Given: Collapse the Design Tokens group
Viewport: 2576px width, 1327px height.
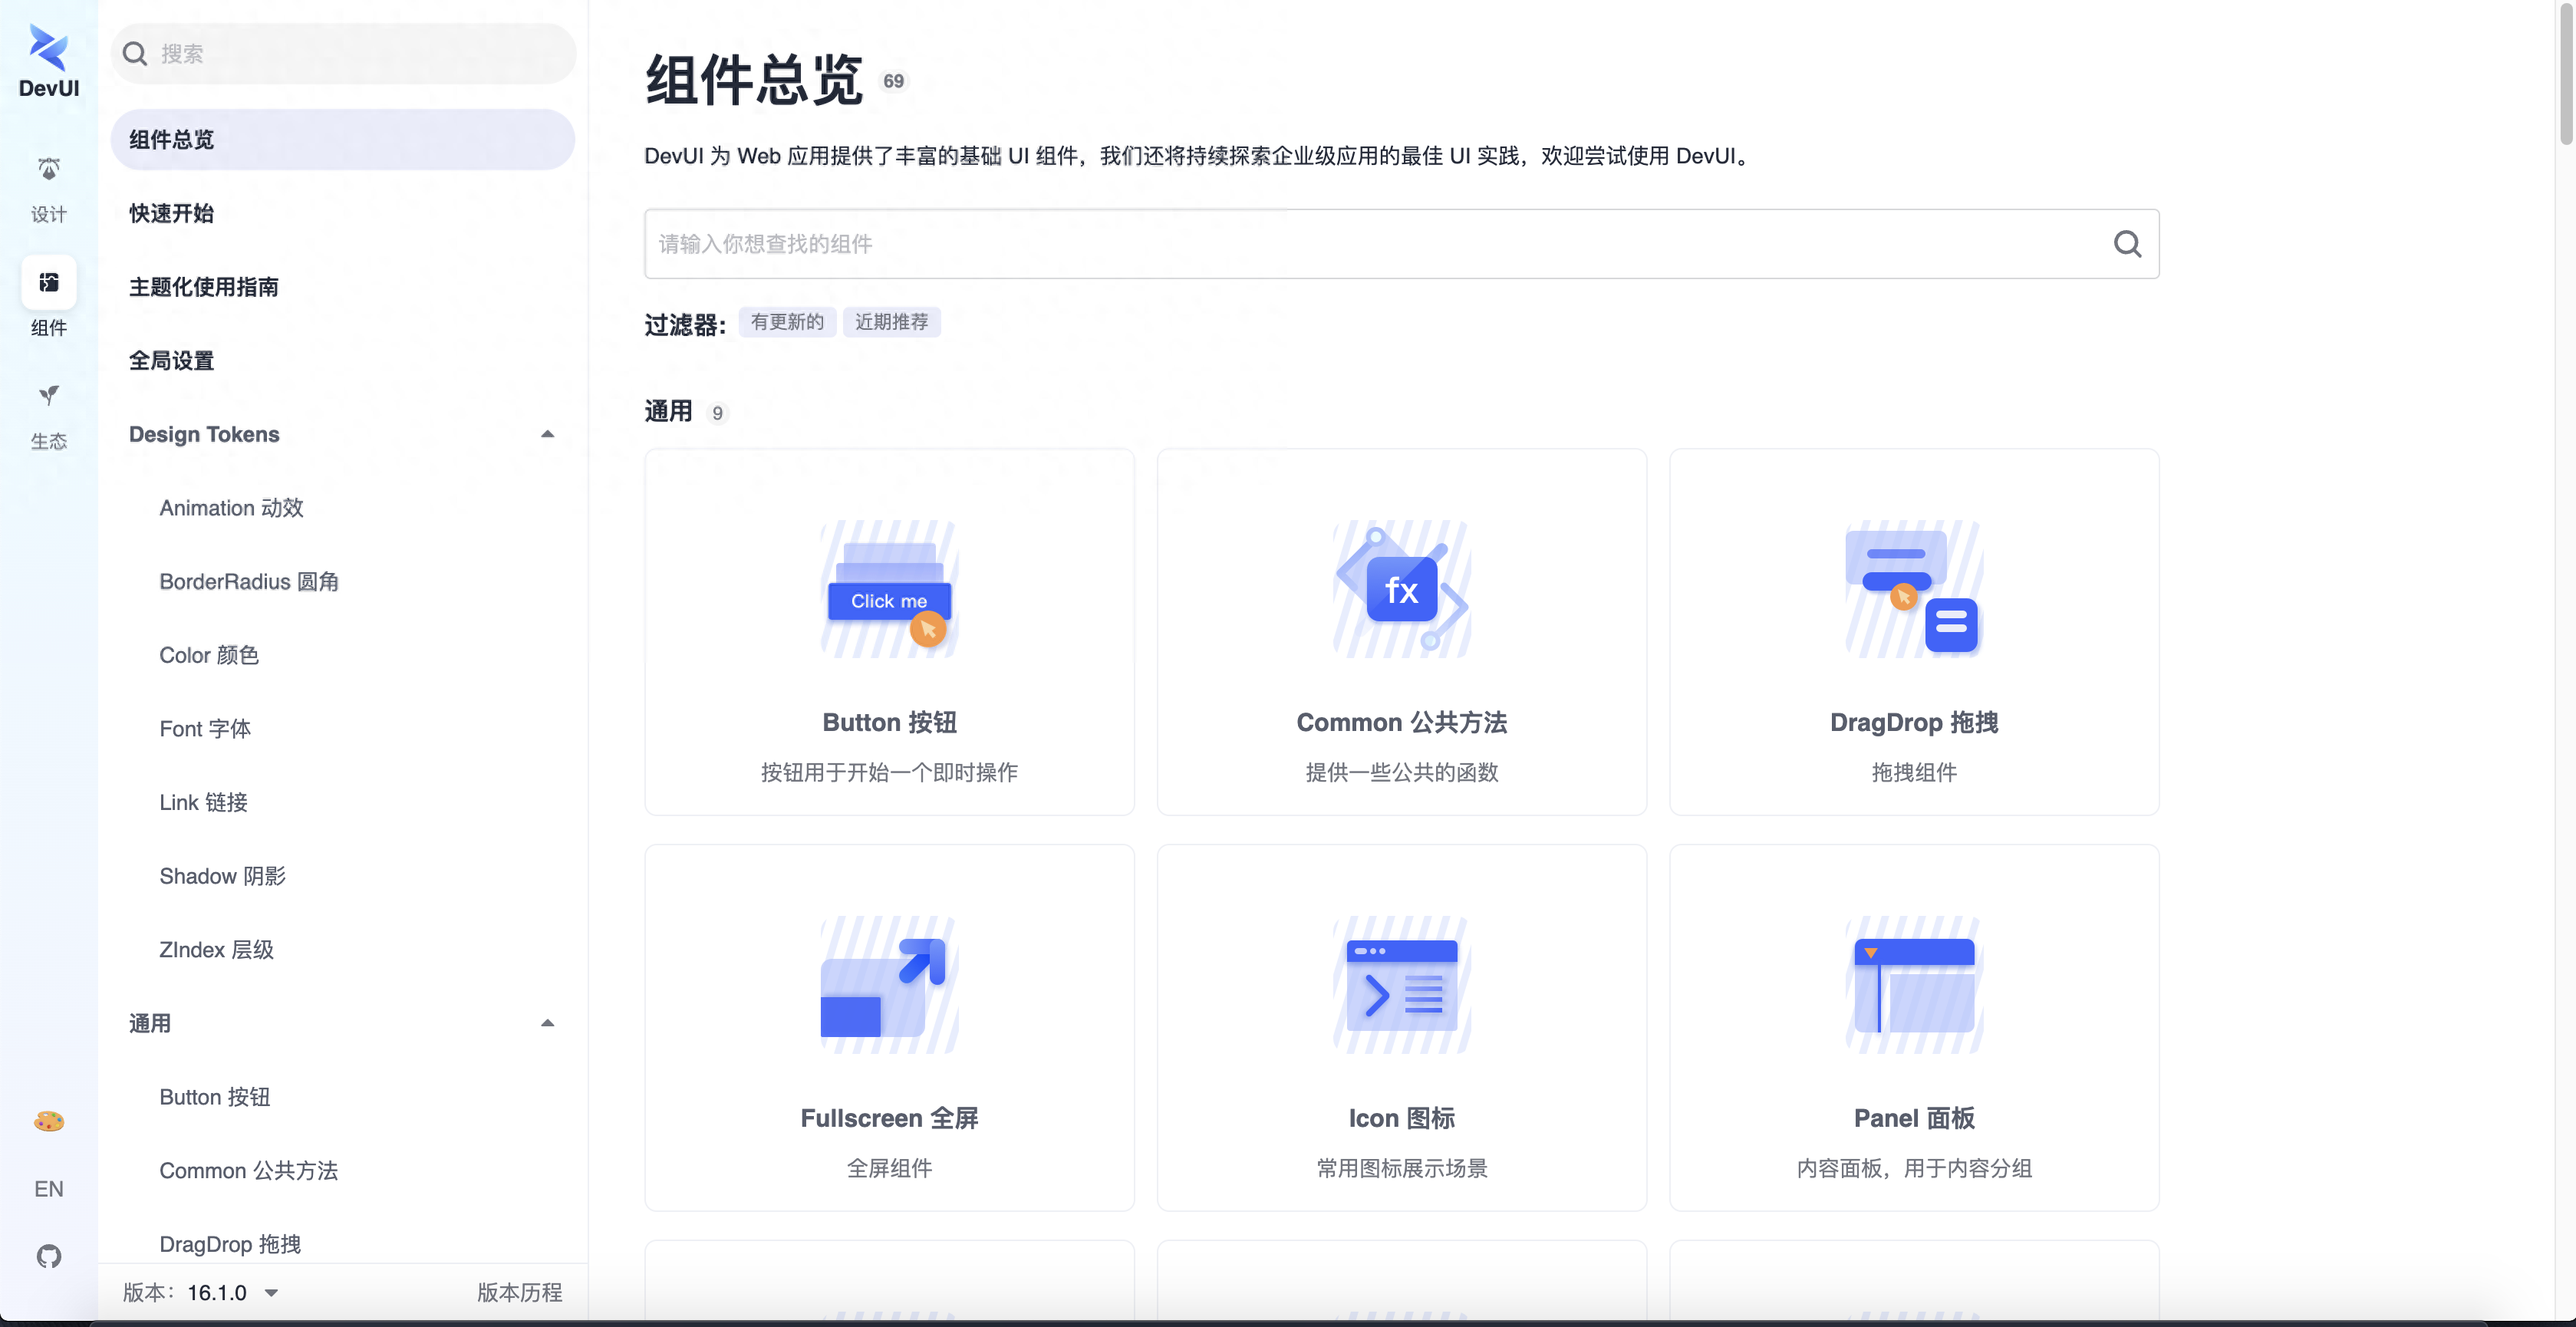Looking at the screenshot, I should coord(547,434).
